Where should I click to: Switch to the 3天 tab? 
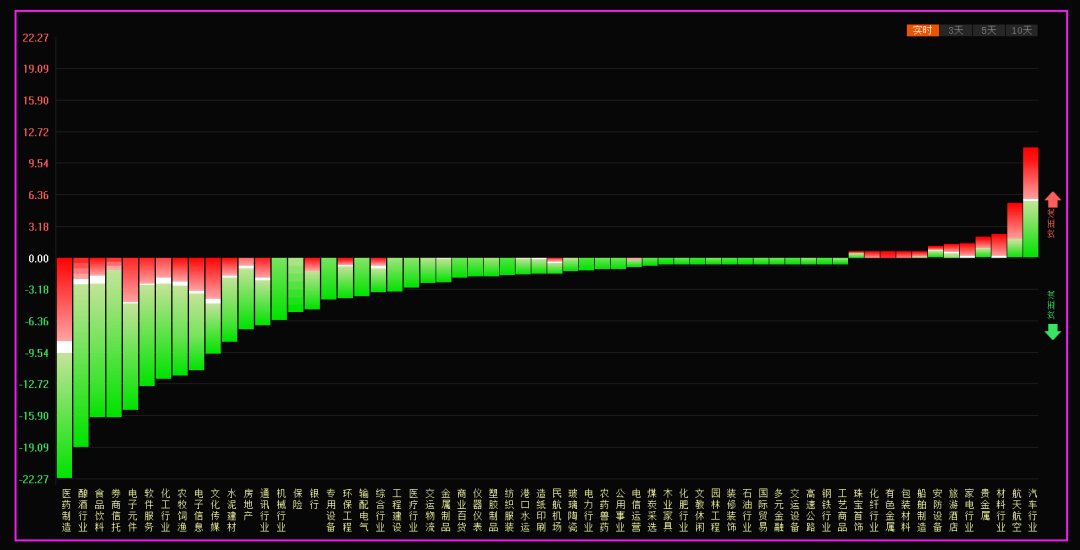pos(955,30)
